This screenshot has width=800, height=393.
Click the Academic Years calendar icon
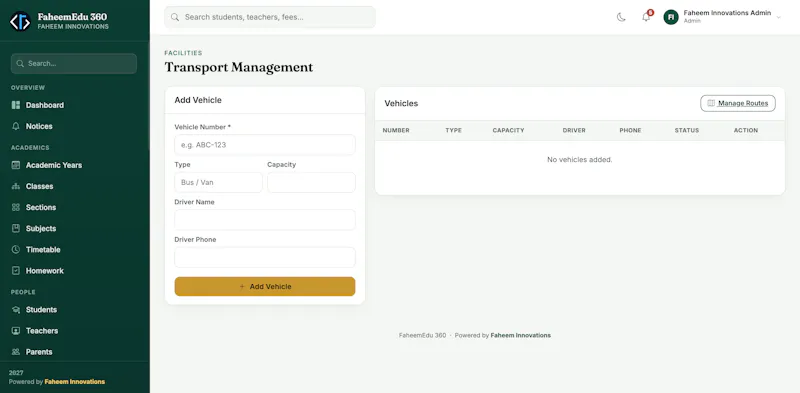coord(16,165)
